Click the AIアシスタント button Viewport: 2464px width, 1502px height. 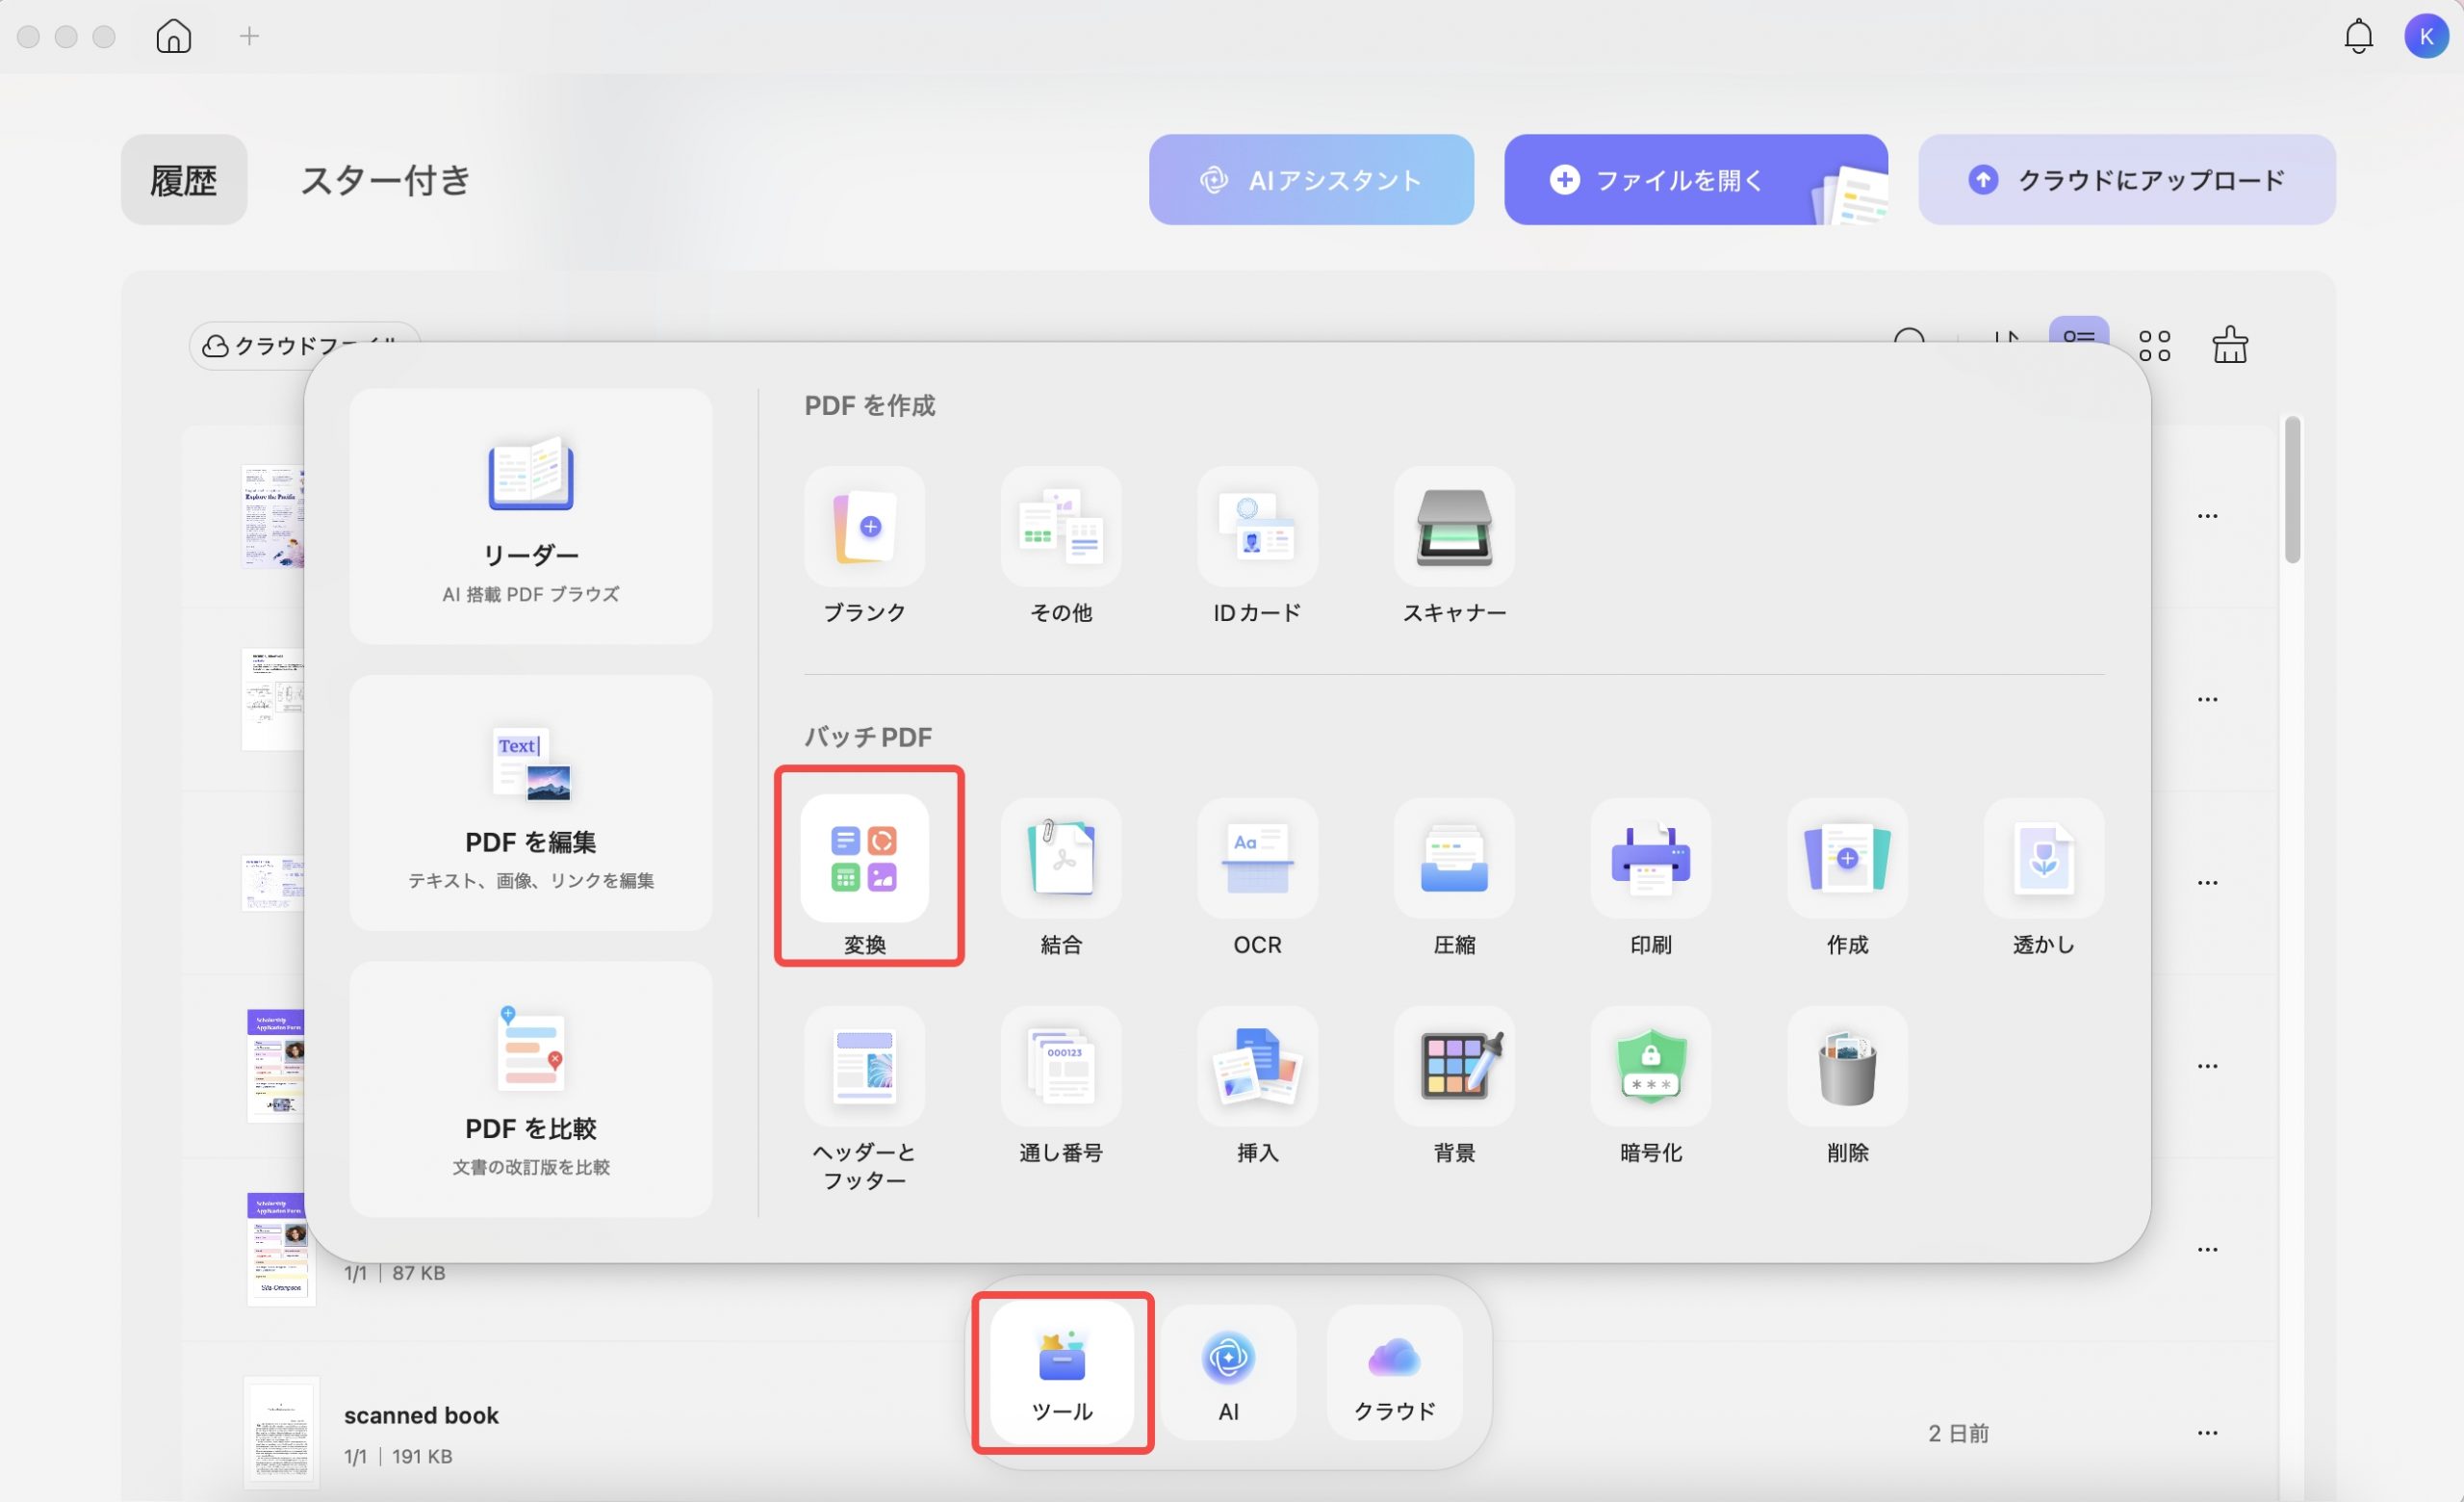tap(1311, 180)
